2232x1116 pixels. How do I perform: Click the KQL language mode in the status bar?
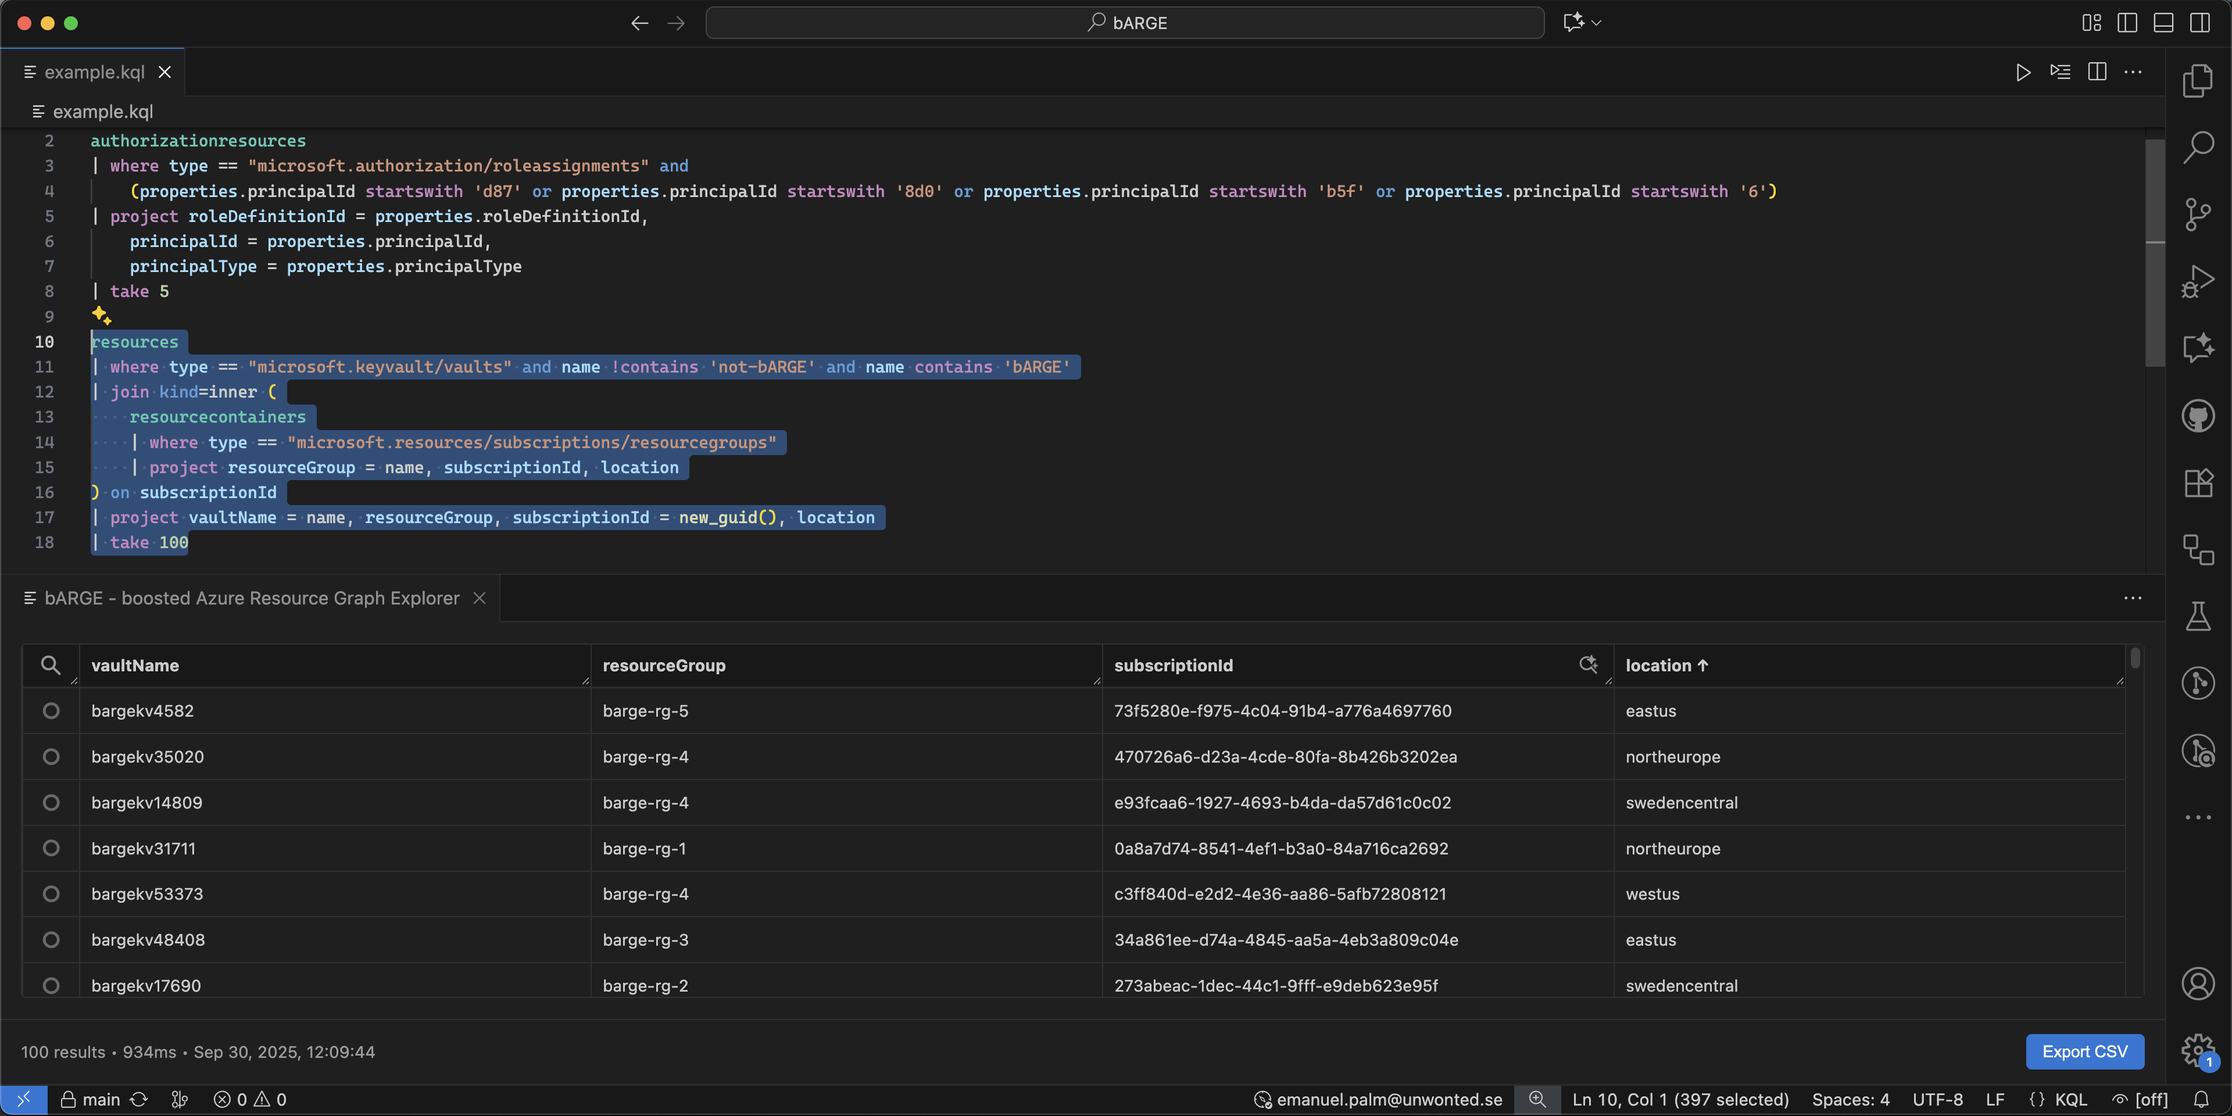(x=2070, y=1099)
